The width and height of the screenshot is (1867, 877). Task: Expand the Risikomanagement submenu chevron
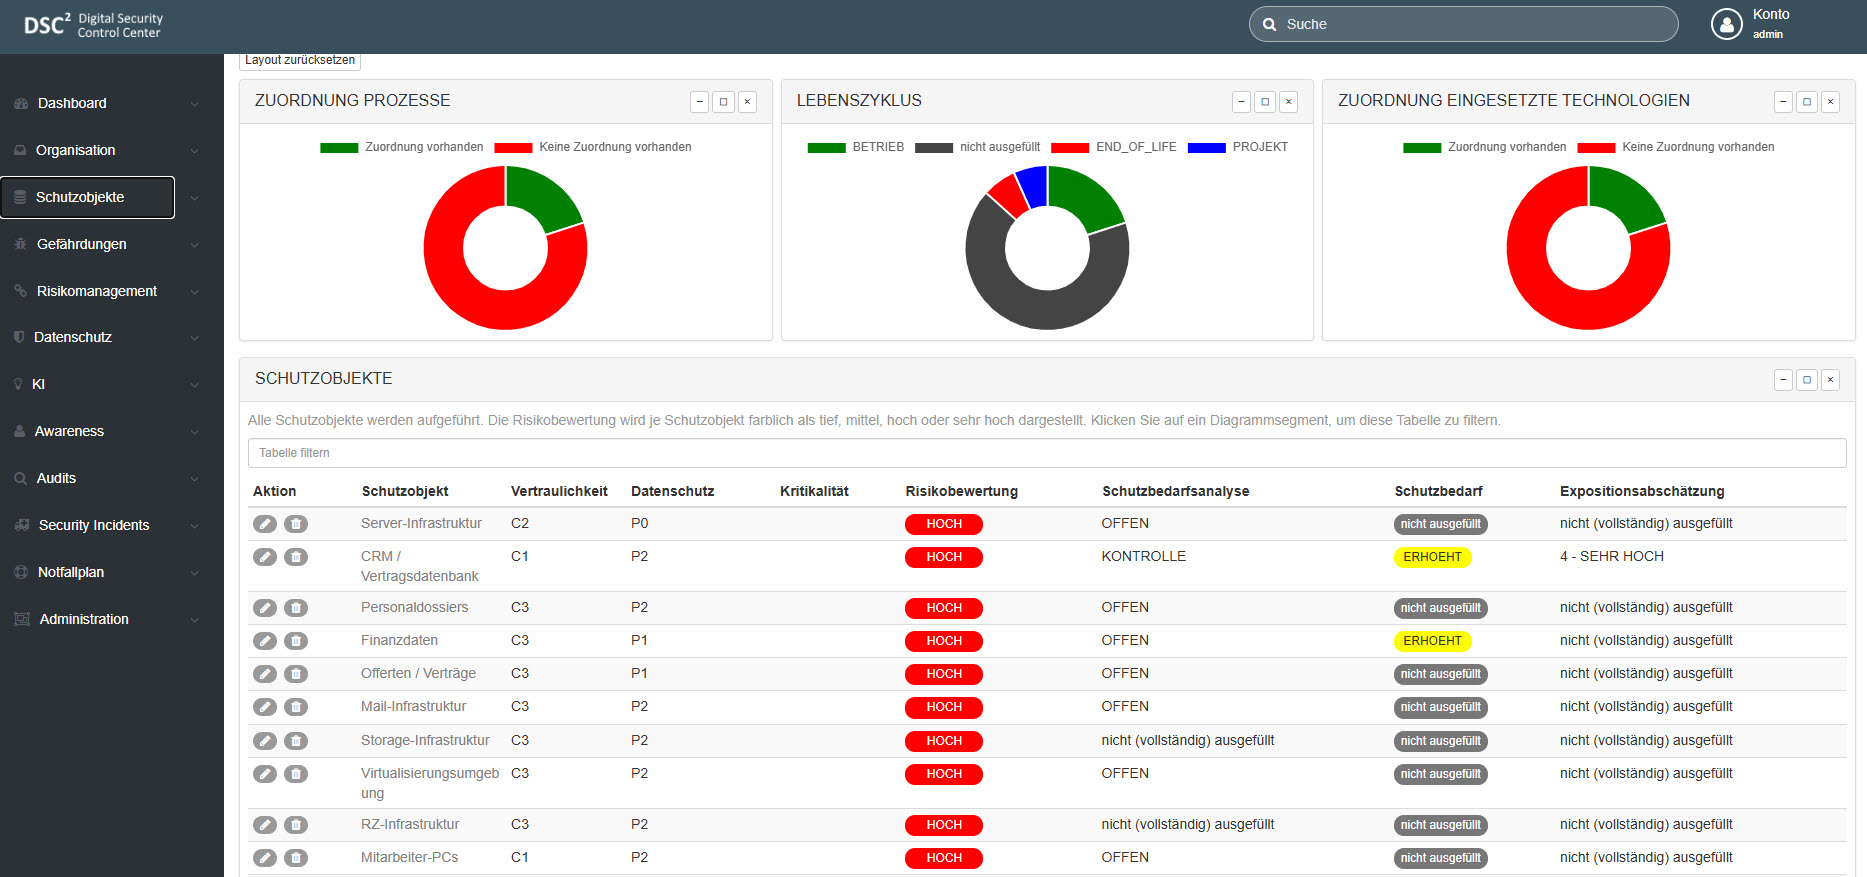[x=194, y=292]
